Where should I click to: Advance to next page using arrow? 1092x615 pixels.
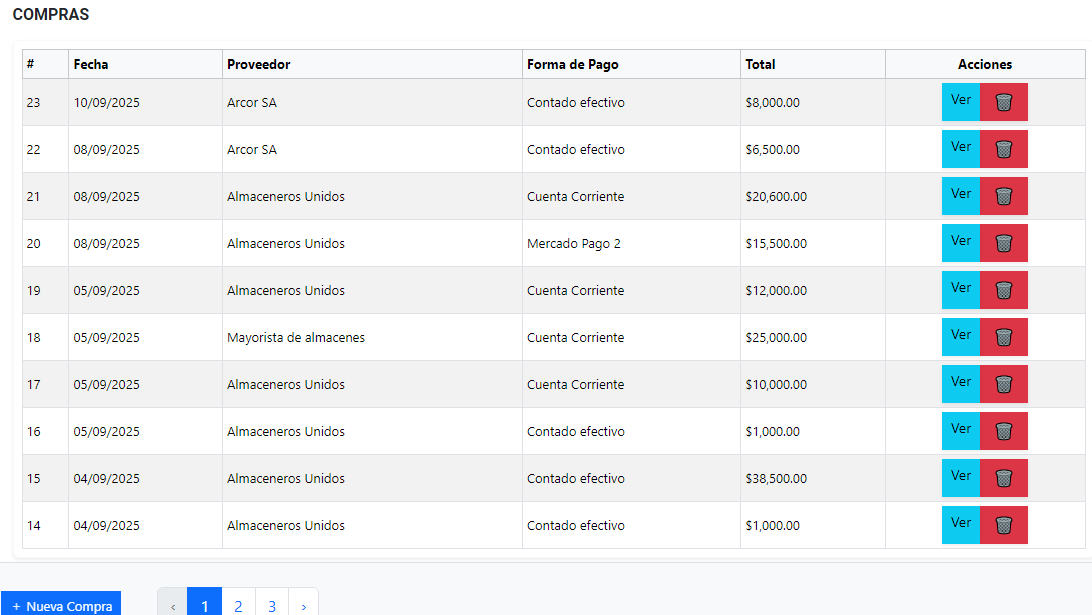click(x=304, y=605)
